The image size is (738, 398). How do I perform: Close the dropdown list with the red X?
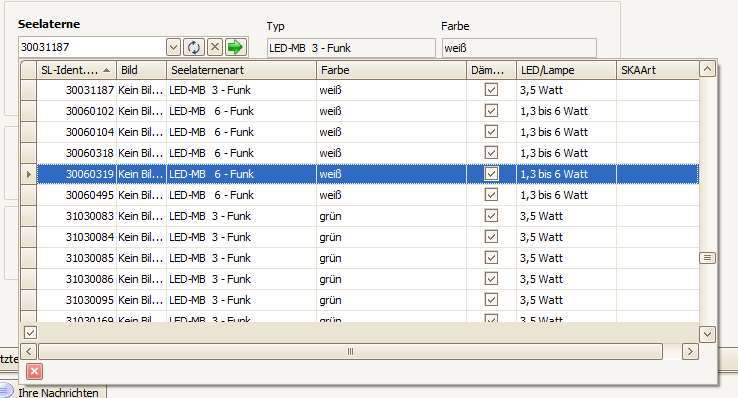(34, 372)
